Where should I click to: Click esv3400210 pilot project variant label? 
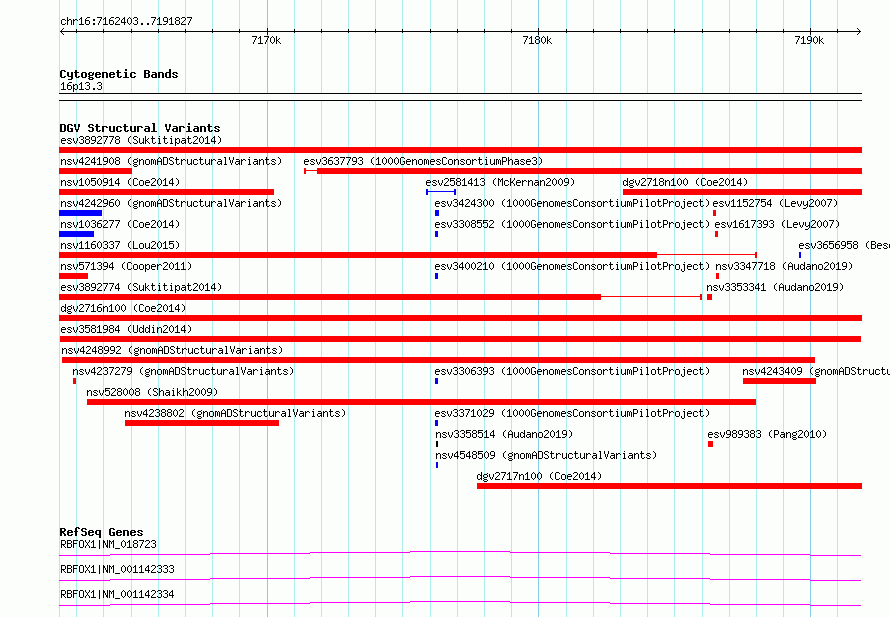(572, 266)
